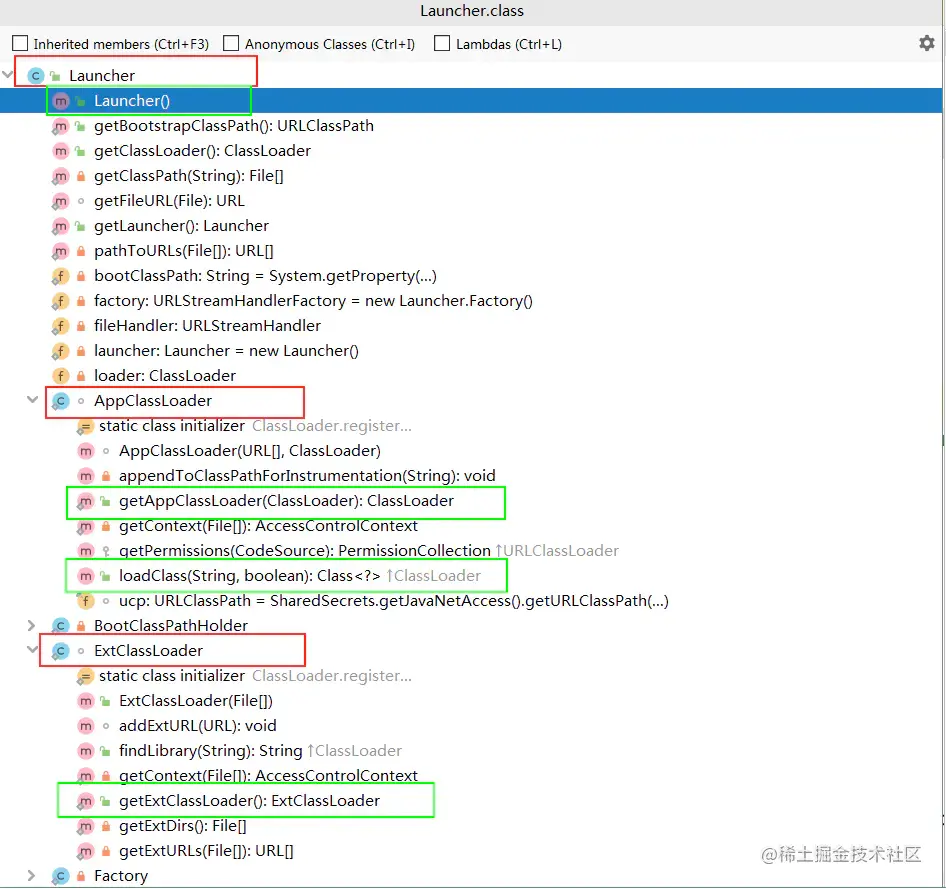
Task: Select getBootstrapClassPath(): URLClassPath
Action: coord(234,126)
